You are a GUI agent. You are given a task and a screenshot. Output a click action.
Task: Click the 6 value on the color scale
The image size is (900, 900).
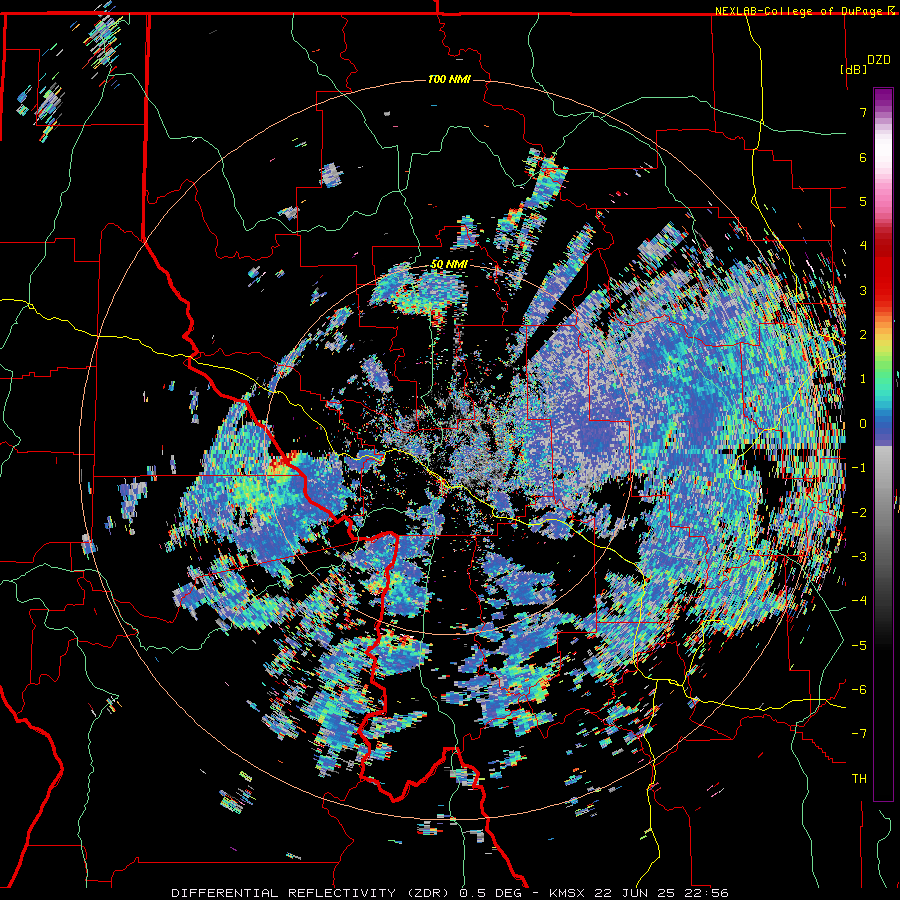click(x=863, y=157)
